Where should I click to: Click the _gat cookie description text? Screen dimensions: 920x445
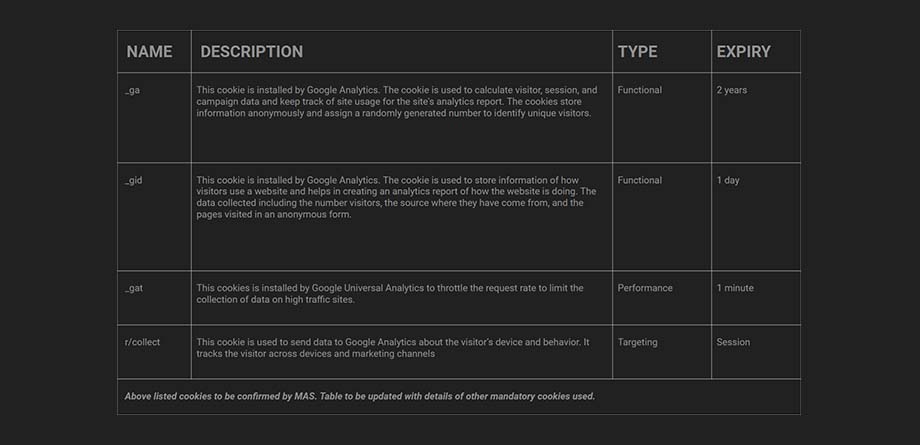point(390,294)
